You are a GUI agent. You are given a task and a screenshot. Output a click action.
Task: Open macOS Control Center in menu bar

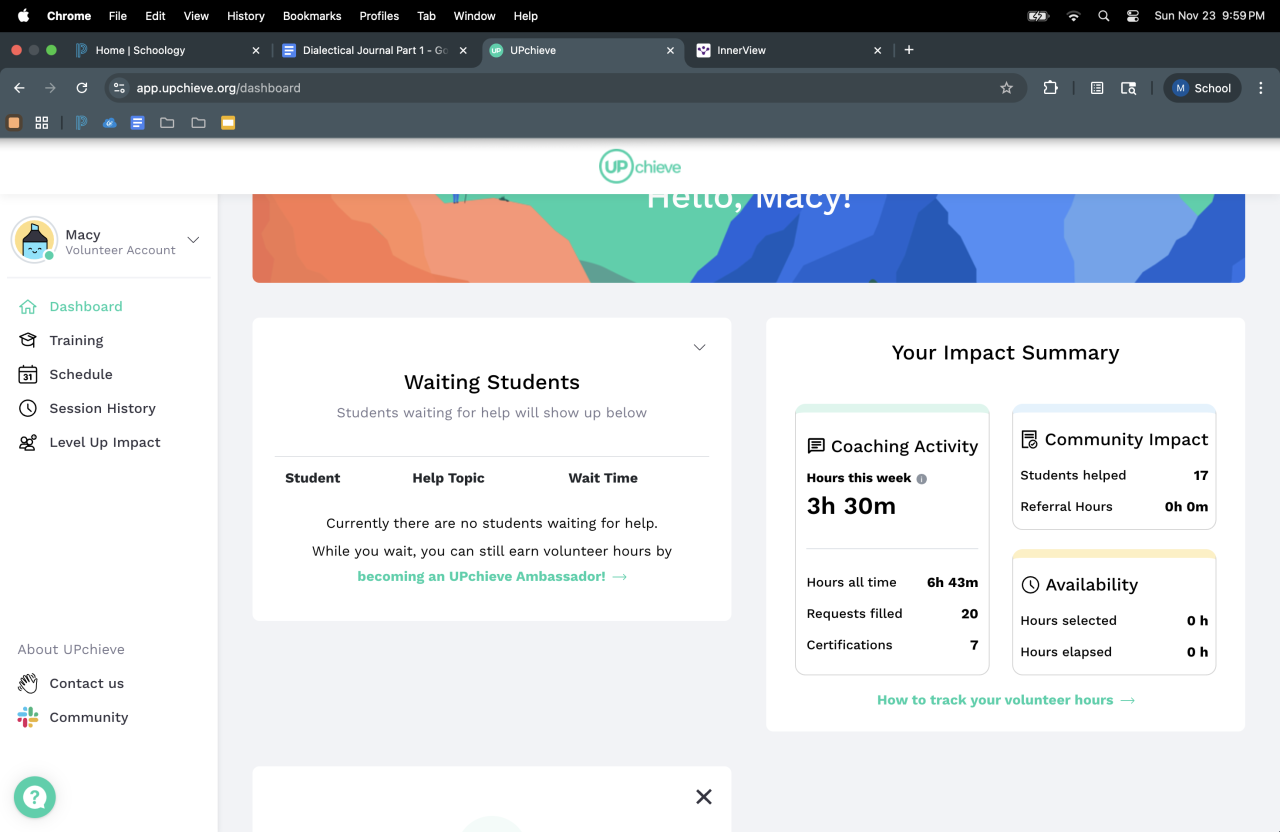click(1133, 16)
